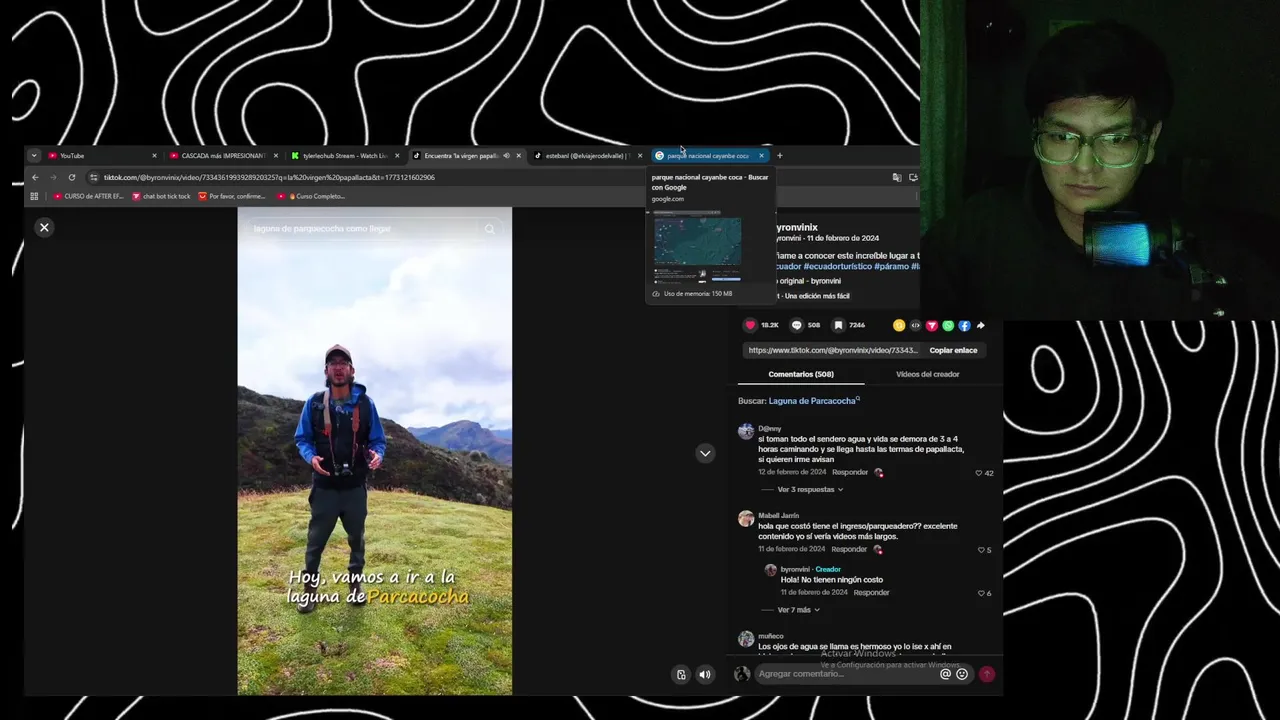Click the tiktok.com address bar URL
The width and height of the screenshot is (1280, 720).
coord(269,178)
